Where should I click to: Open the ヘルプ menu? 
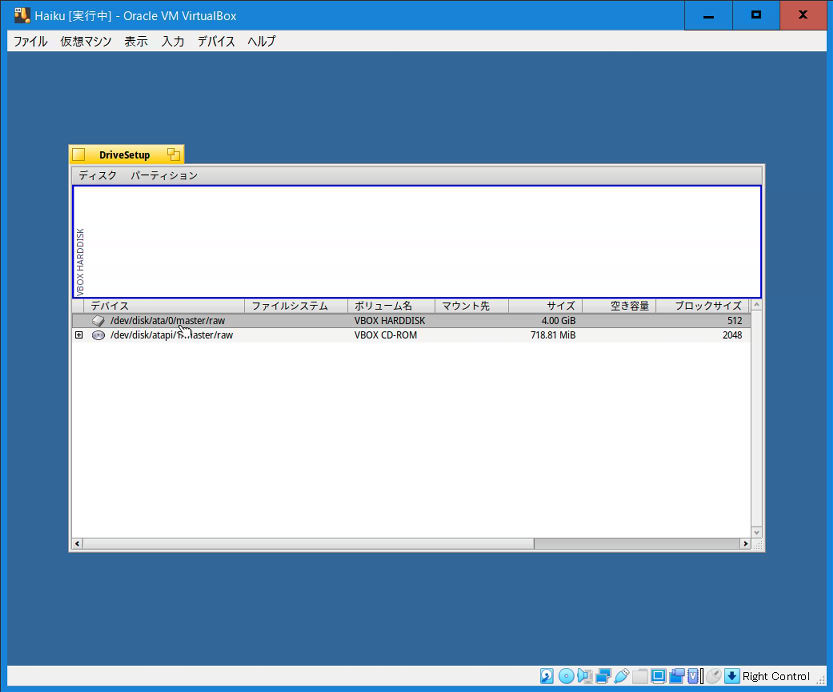261,41
